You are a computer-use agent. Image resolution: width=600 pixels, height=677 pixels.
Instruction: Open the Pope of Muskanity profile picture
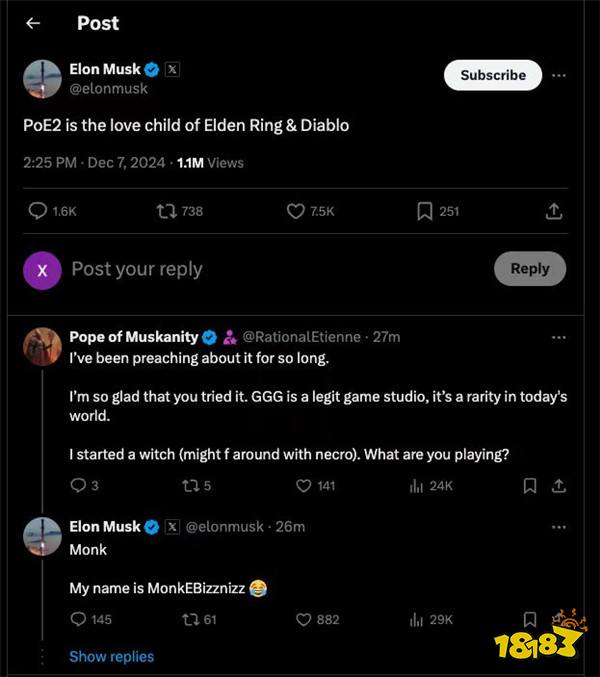coord(42,347)
